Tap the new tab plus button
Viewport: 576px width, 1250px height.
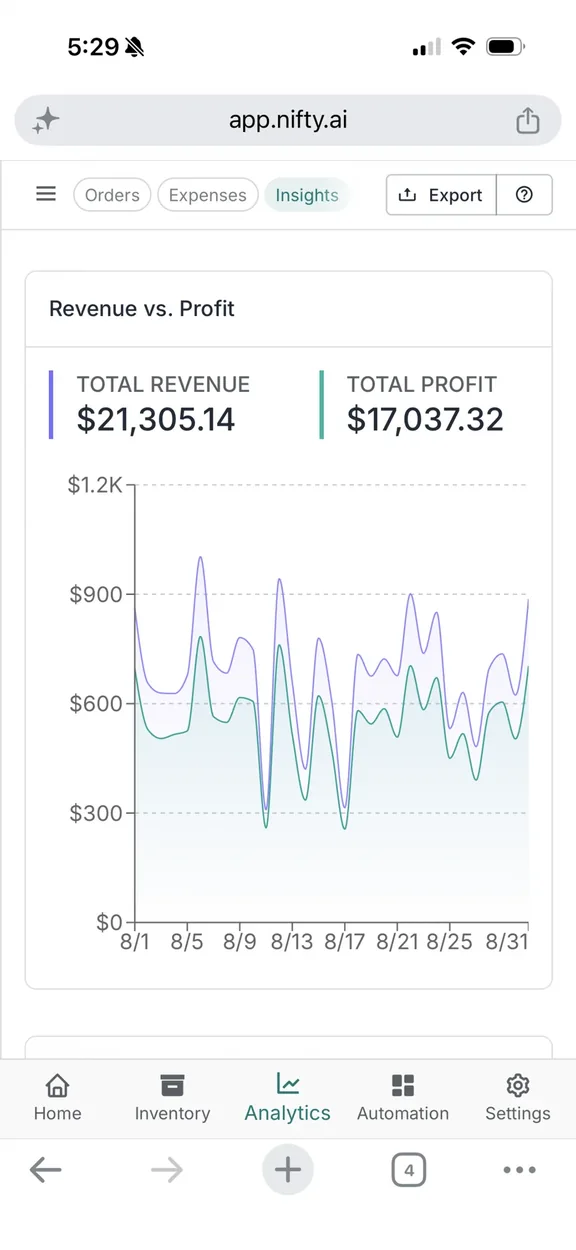(288, 1169)
